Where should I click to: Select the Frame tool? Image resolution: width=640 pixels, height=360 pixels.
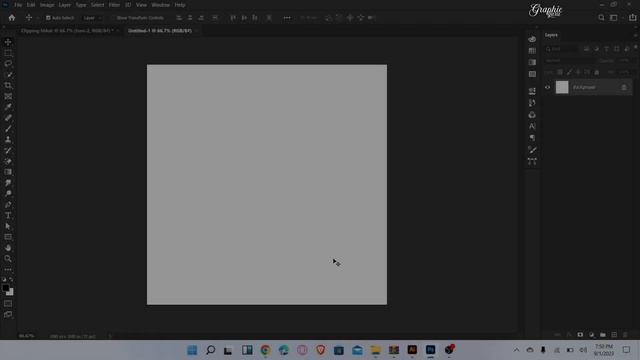[8, 96]
